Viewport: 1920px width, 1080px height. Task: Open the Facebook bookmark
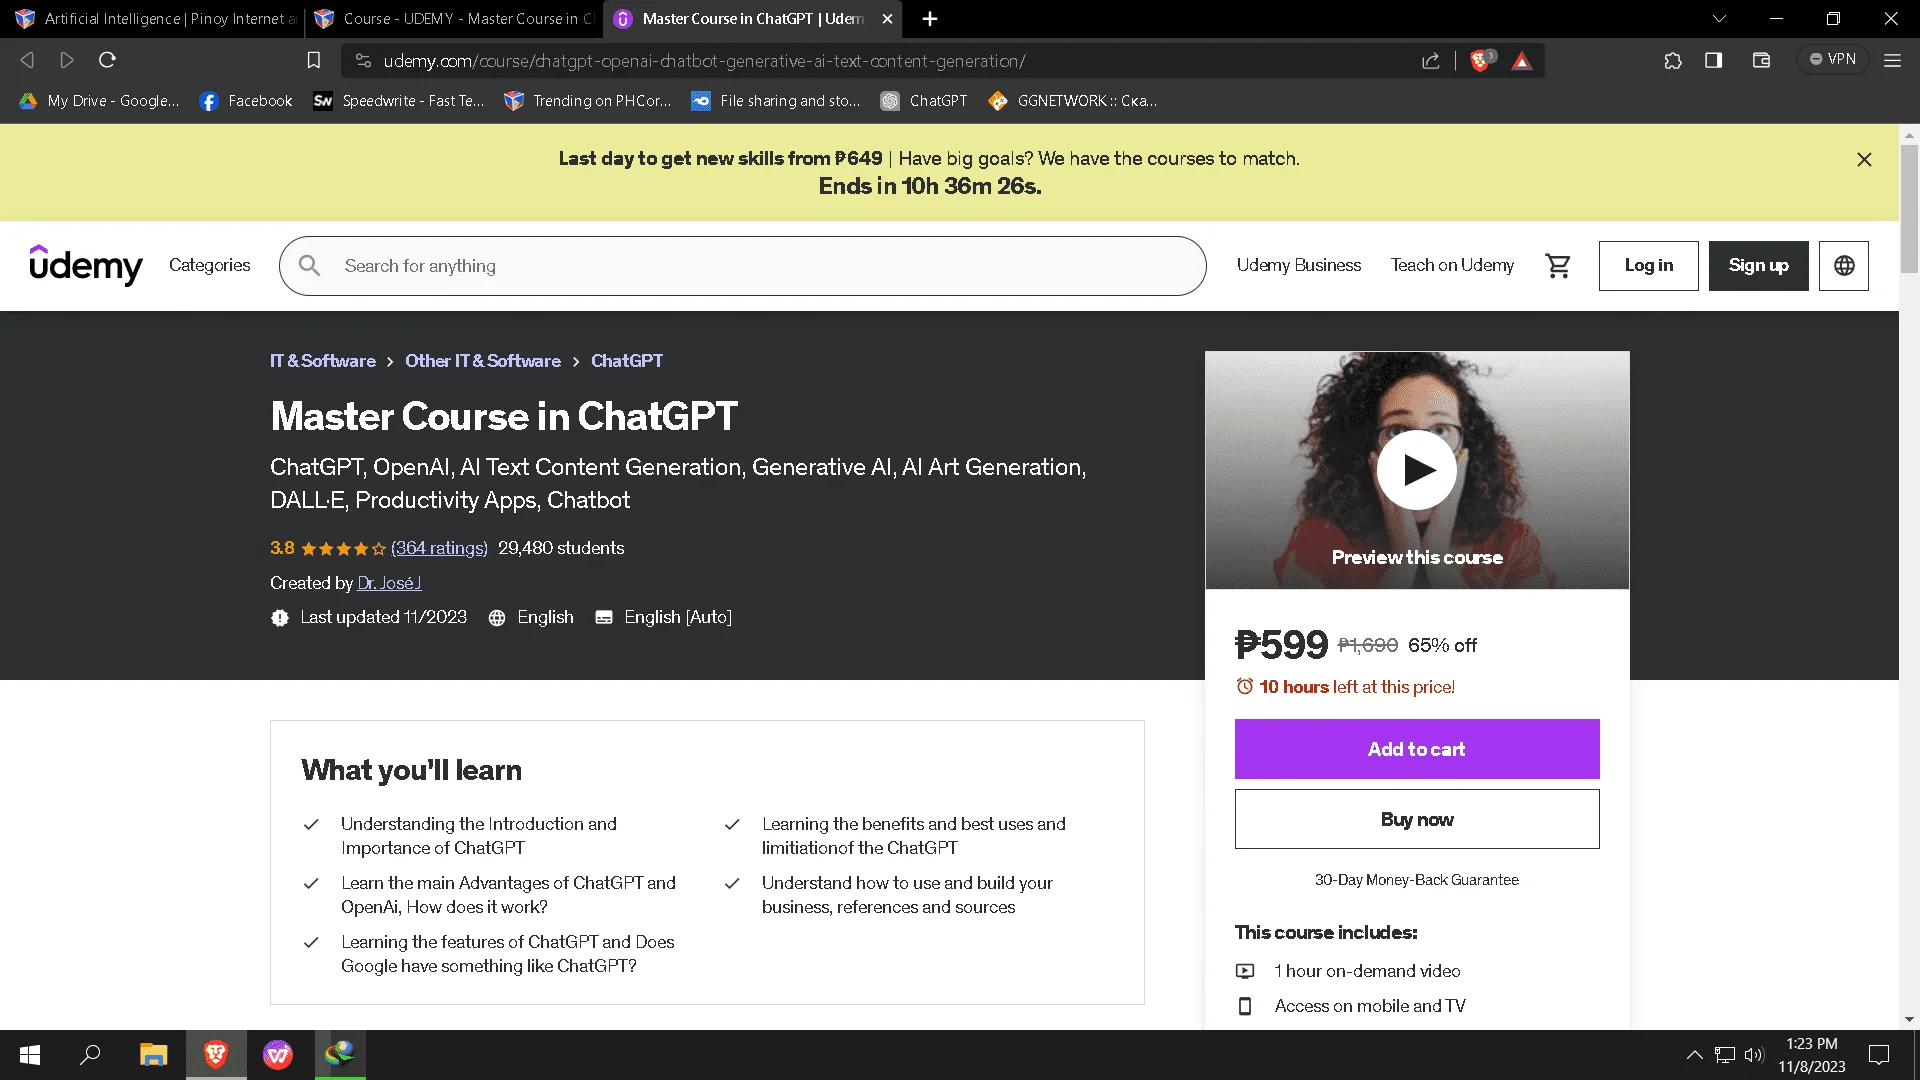click(246, 101)
